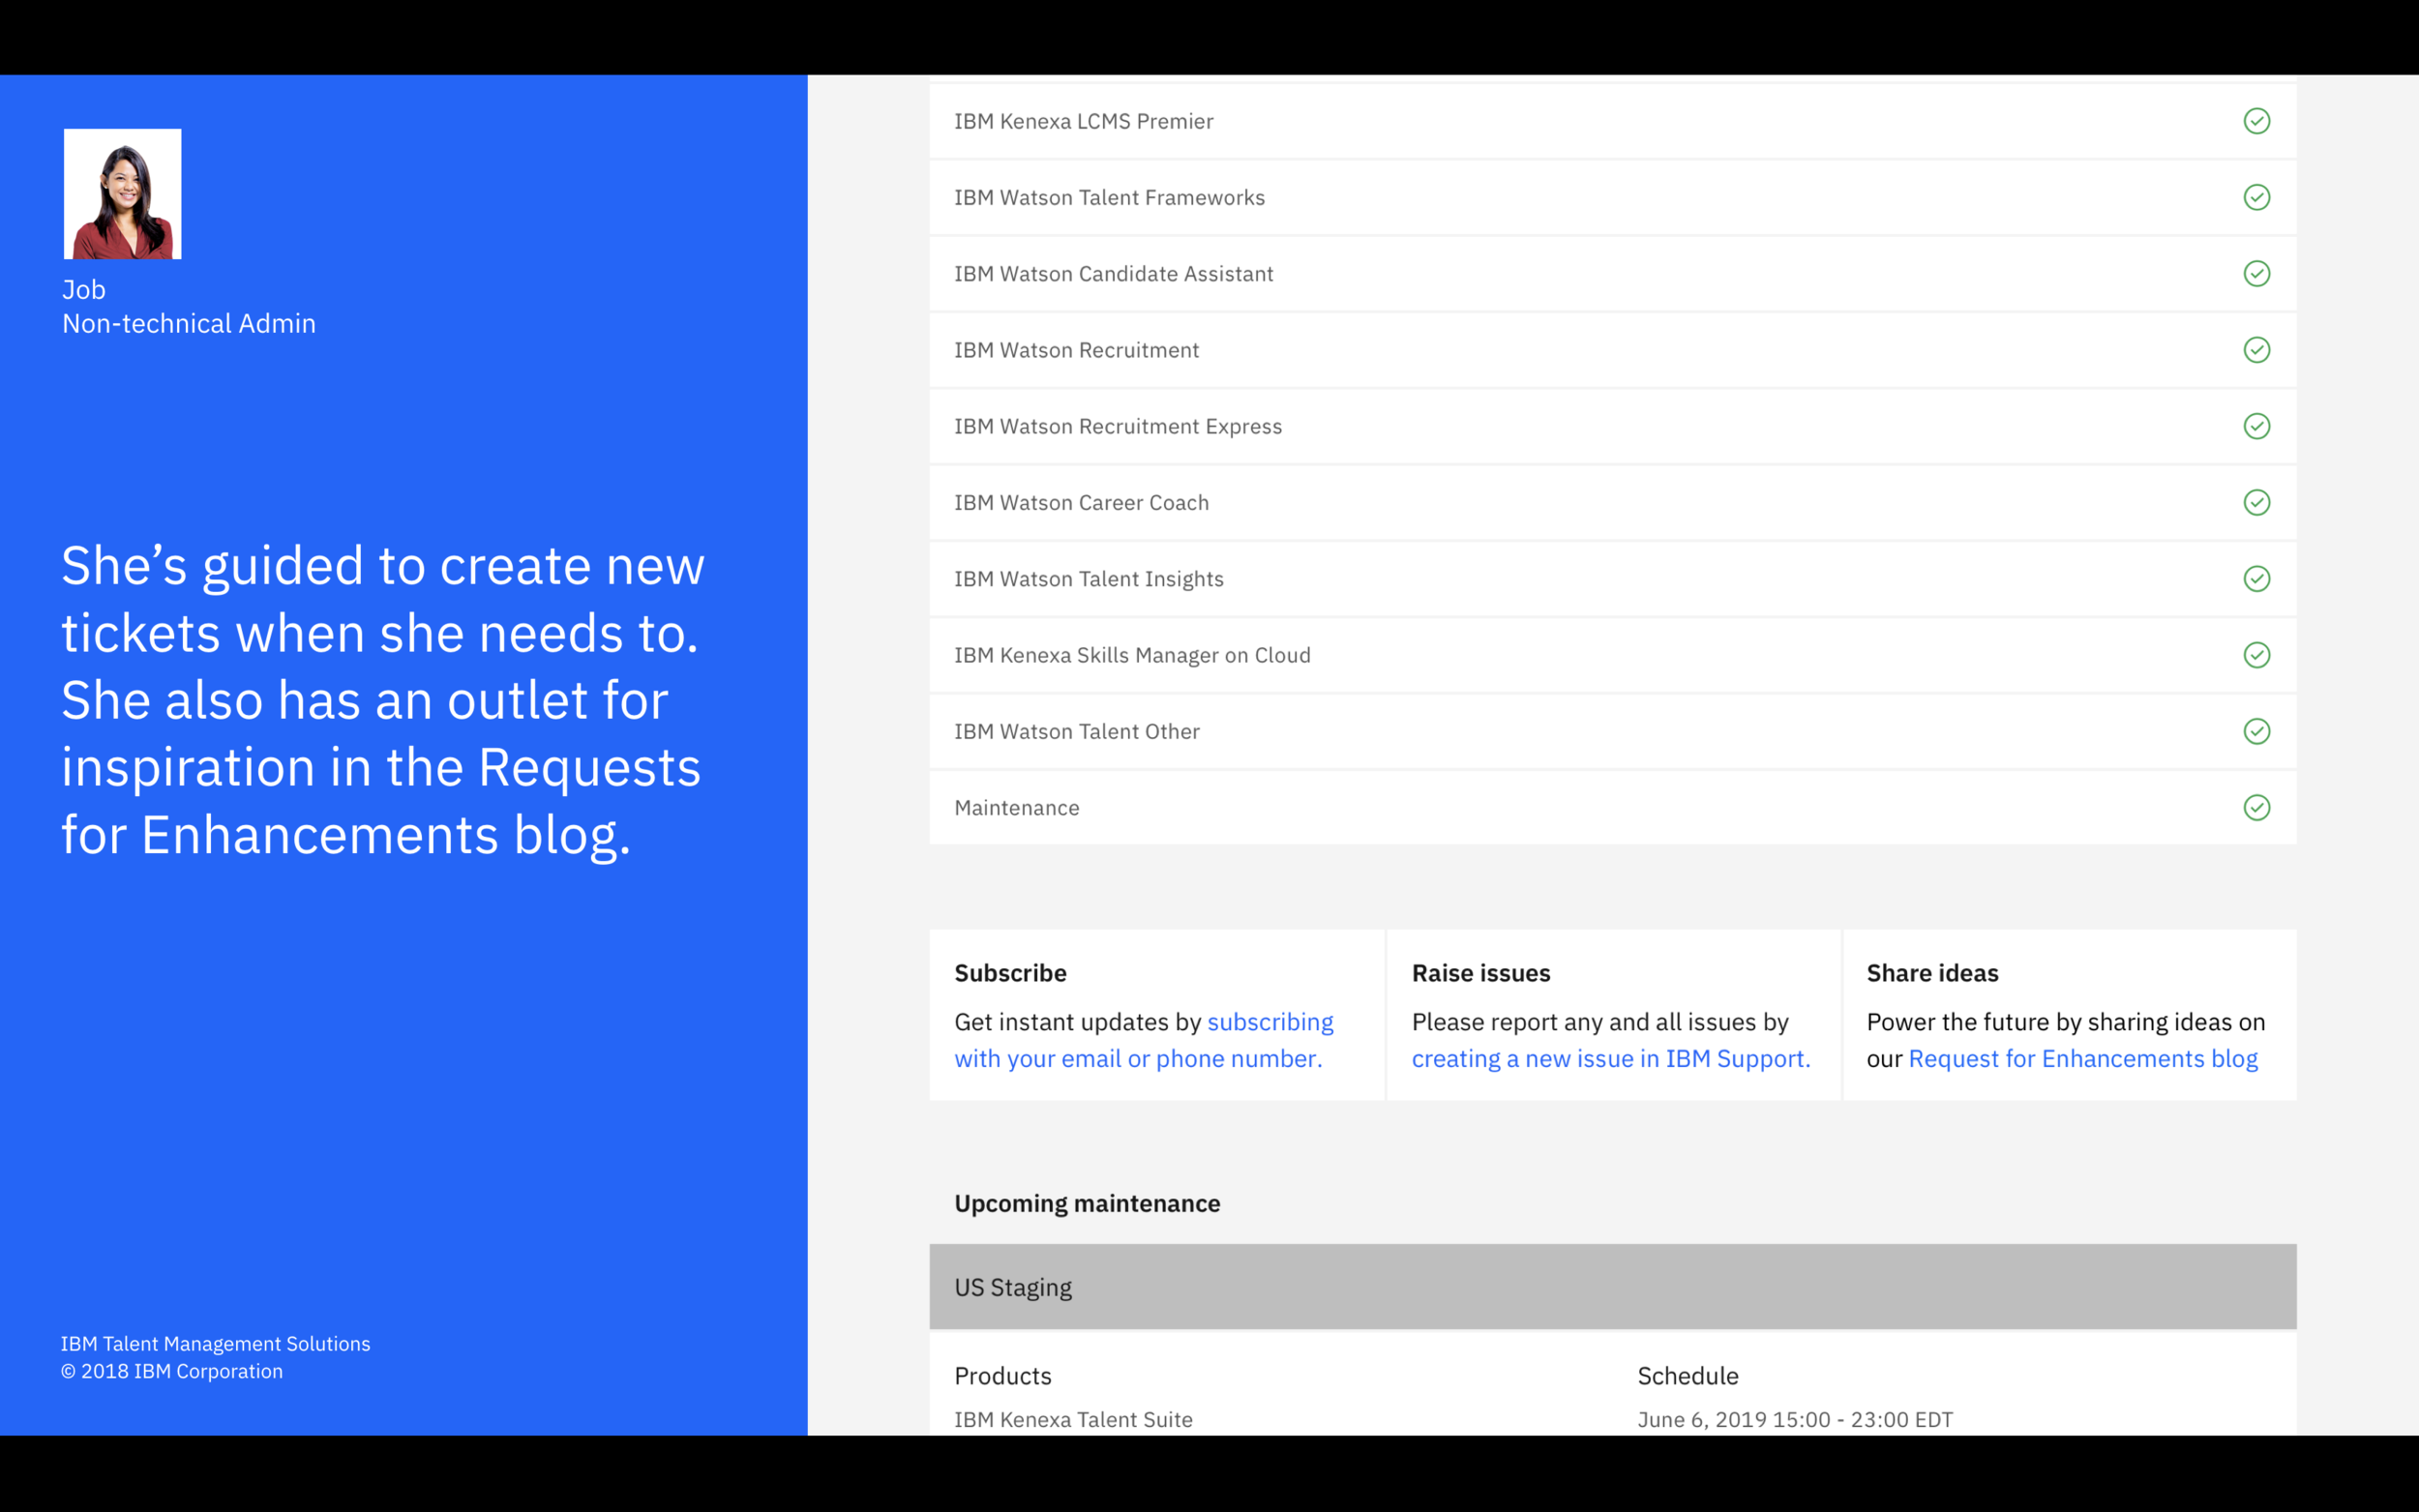Image resolution: width=2419 pixels, height=1512 pixels.
Task: Open the subscribing with email or phone link
Action: click(1143, 1040)
